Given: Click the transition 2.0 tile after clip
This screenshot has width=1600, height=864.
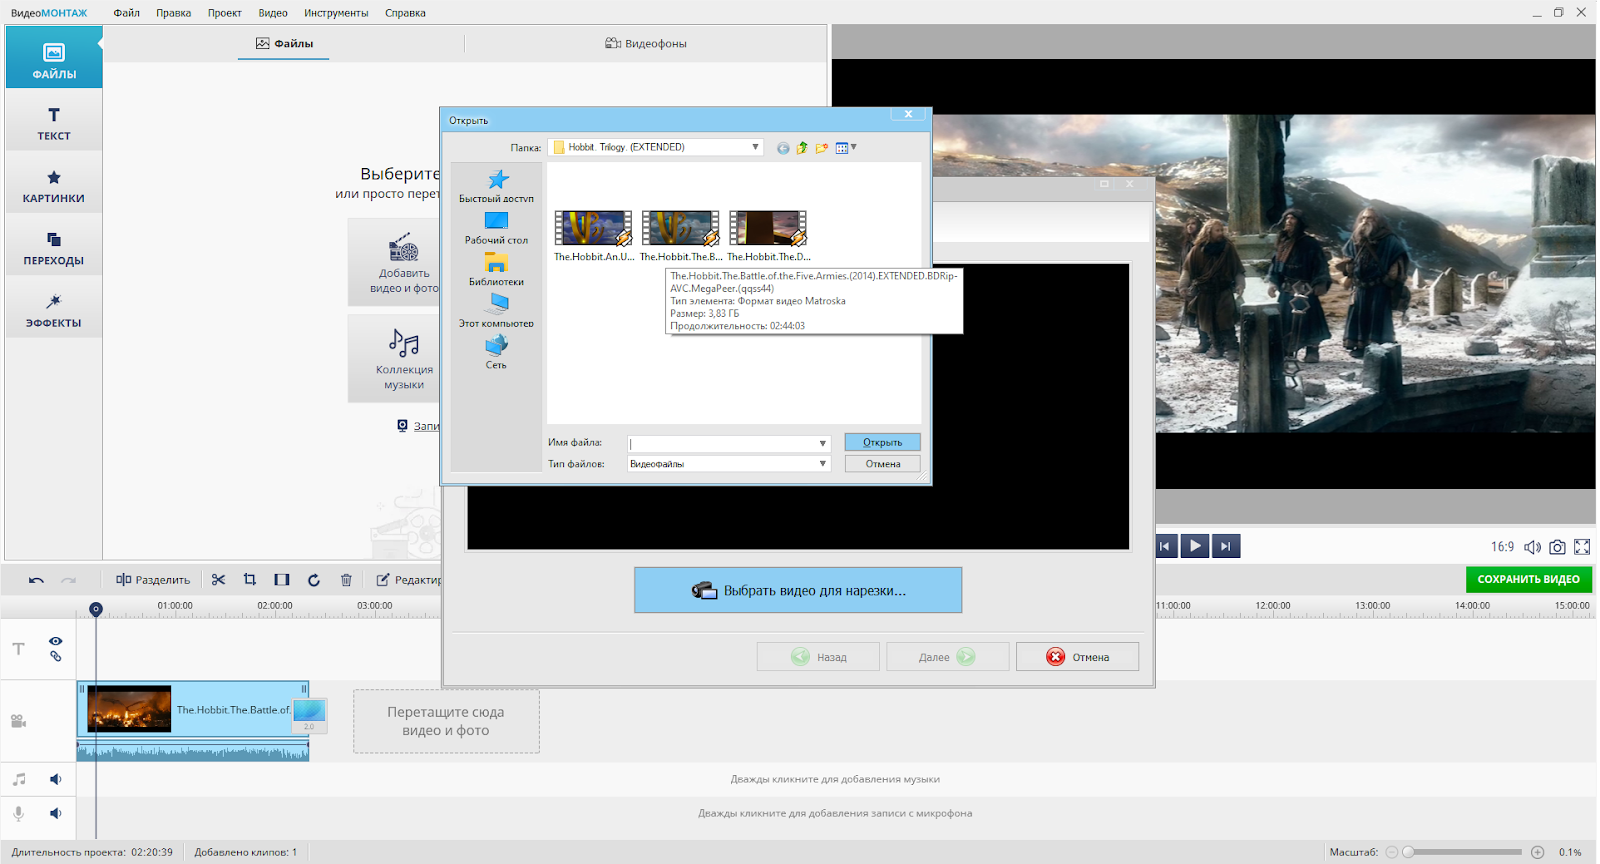Looking at the screenshot, I should click(x=309, y=715).
